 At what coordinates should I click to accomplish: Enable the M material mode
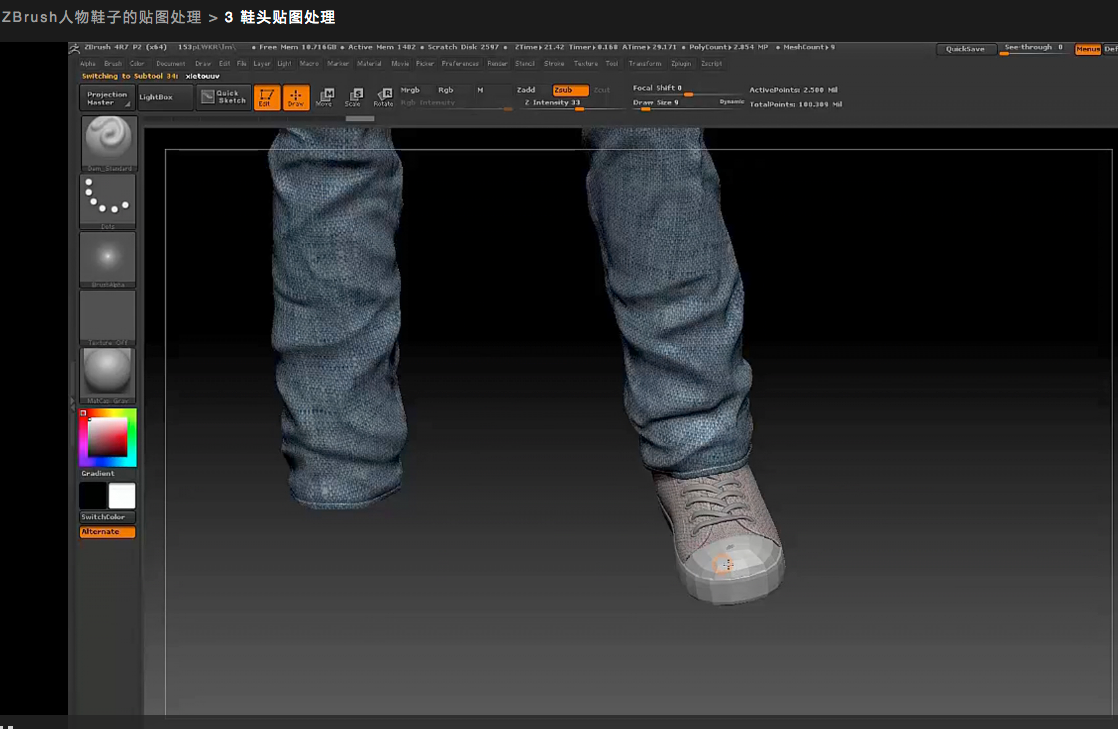[480, 90]
